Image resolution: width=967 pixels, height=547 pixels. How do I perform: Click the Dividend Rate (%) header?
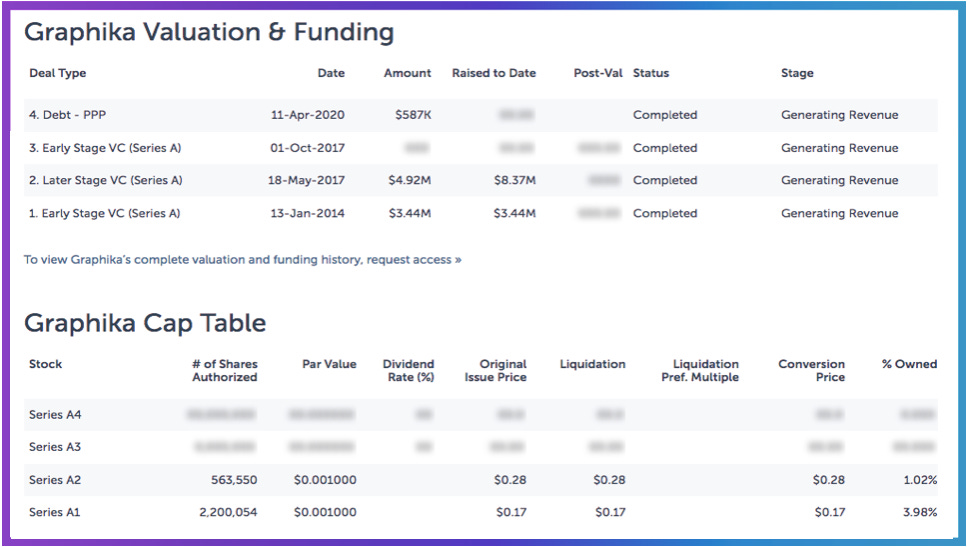pyautogui.click(x=408, y=371)
